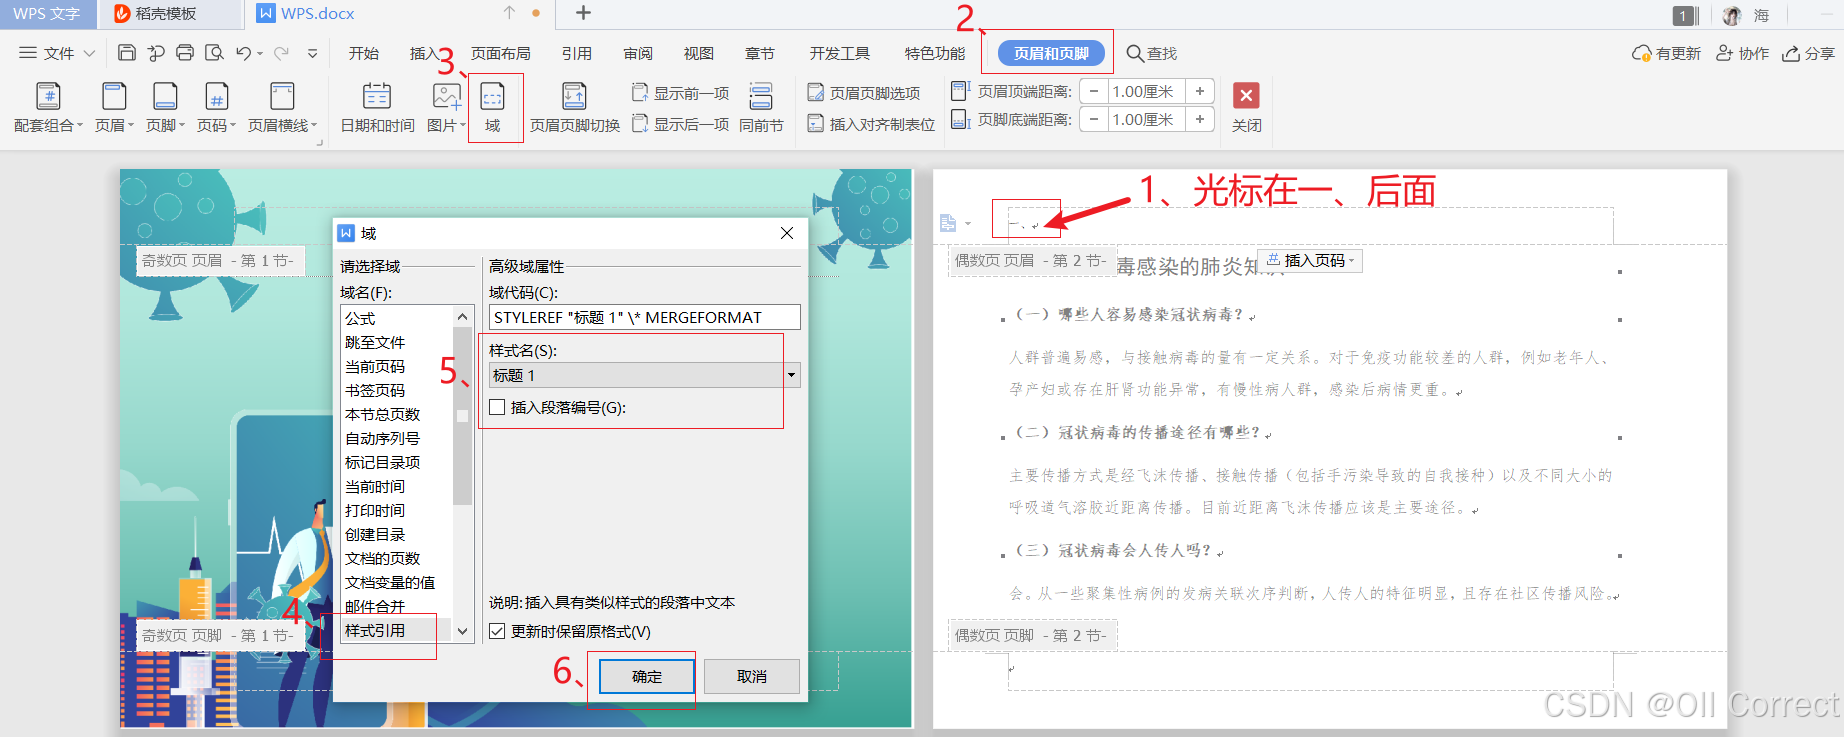This screenshot has width=1844, height=737.
Task: Click the header layout icon beside page
Action: (948, 223)
